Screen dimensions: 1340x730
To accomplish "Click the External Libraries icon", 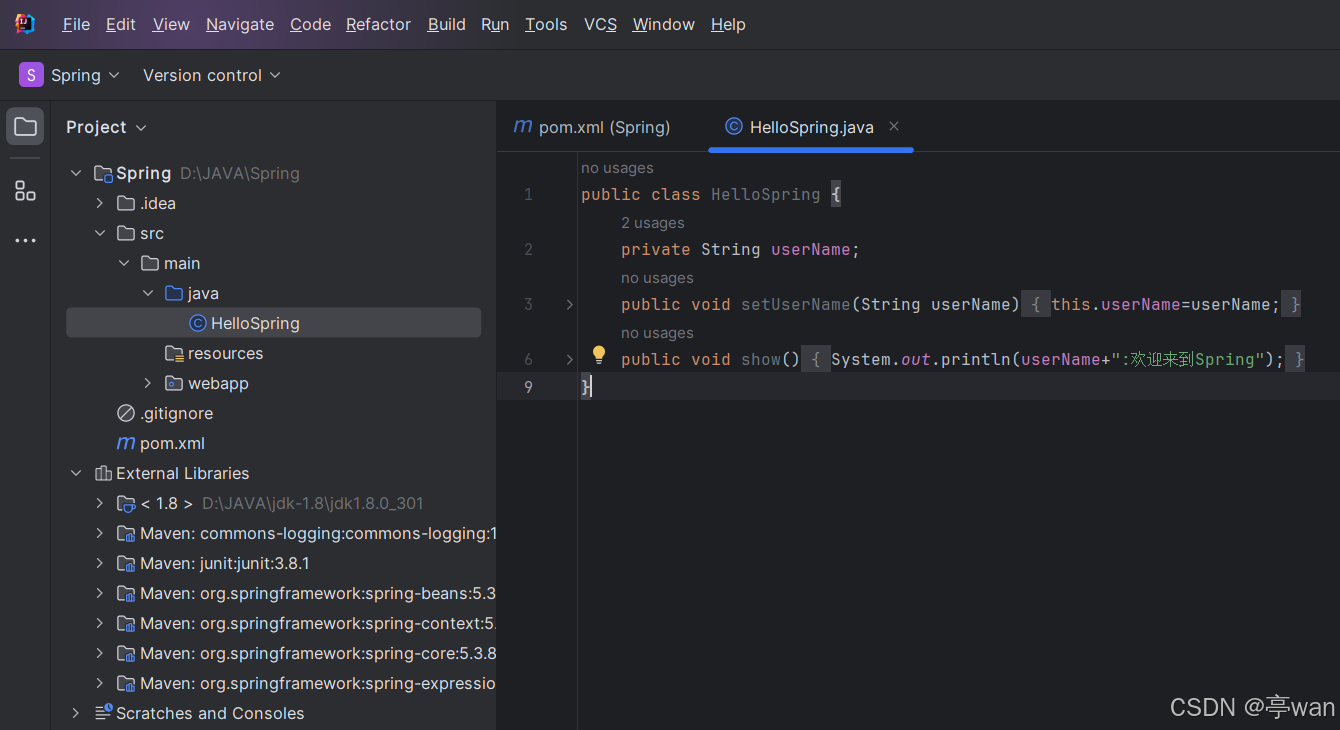I will point(103,473).
